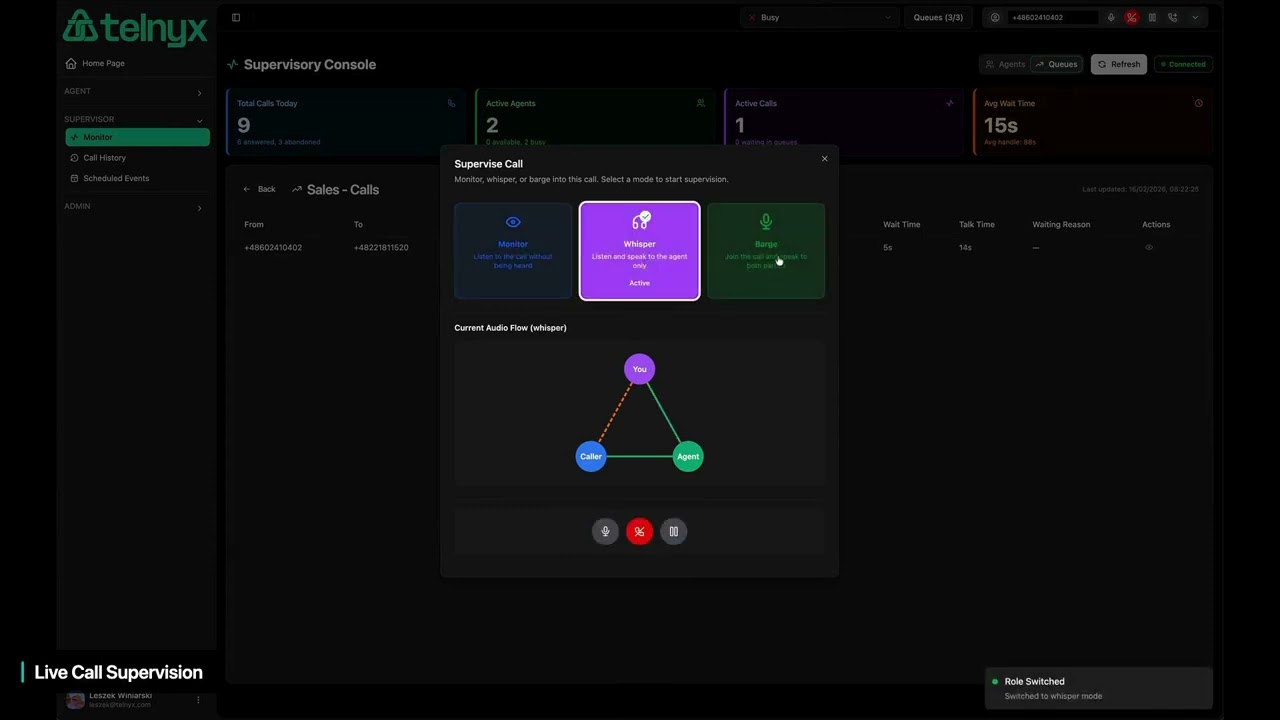
Task: Hang up supervision with red dialog button
Action: coord(639,532)
